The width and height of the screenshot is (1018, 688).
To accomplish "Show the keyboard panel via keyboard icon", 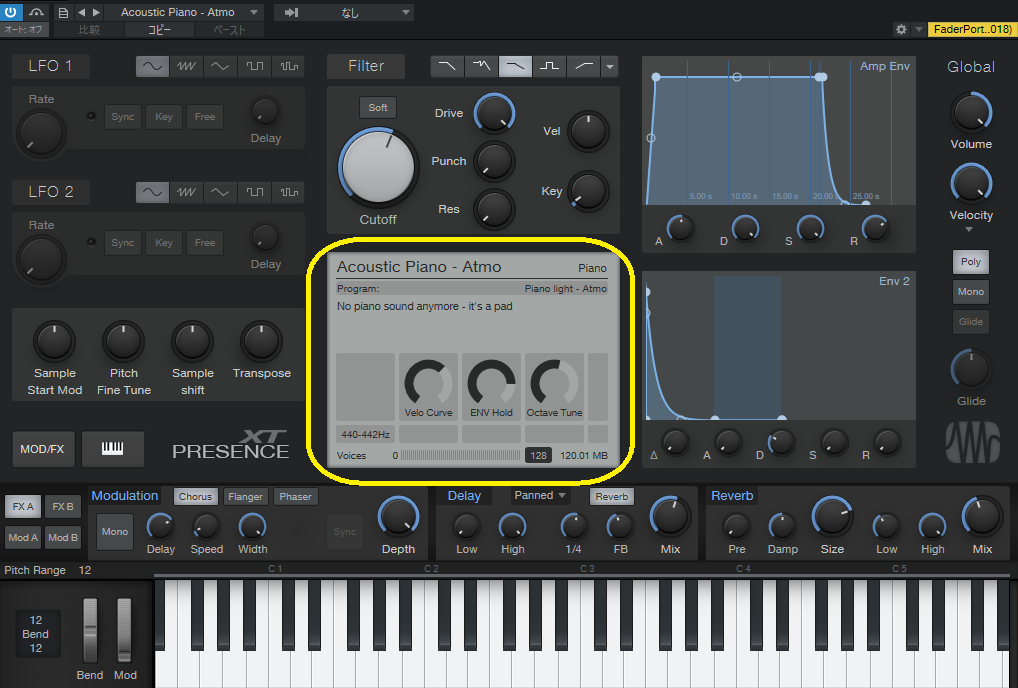I will [x=112, y=448].
